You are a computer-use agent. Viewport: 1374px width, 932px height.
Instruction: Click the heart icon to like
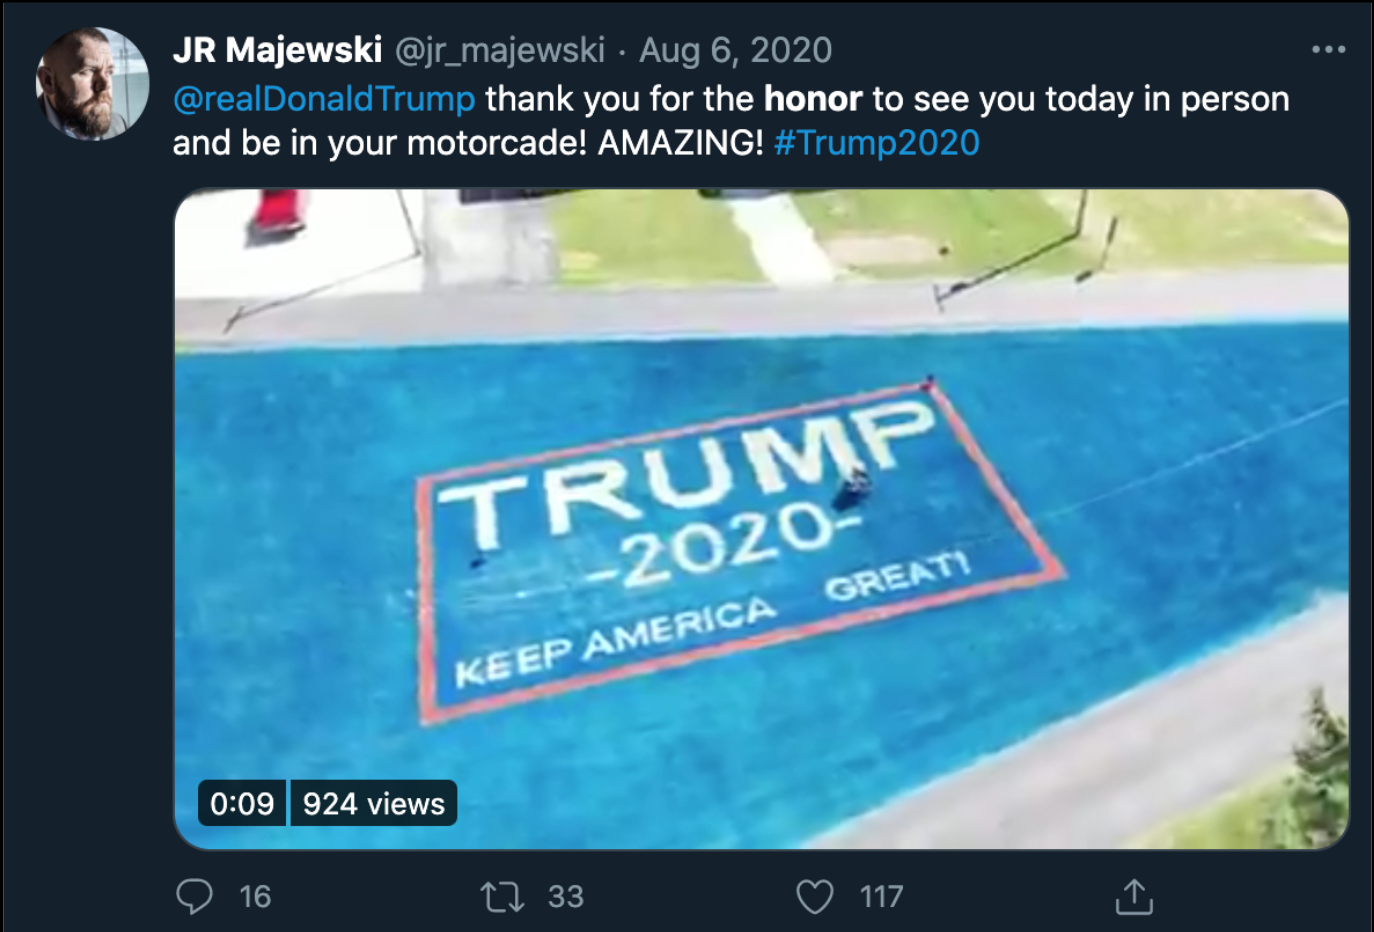pyautogui.click(x=815, y=897)
